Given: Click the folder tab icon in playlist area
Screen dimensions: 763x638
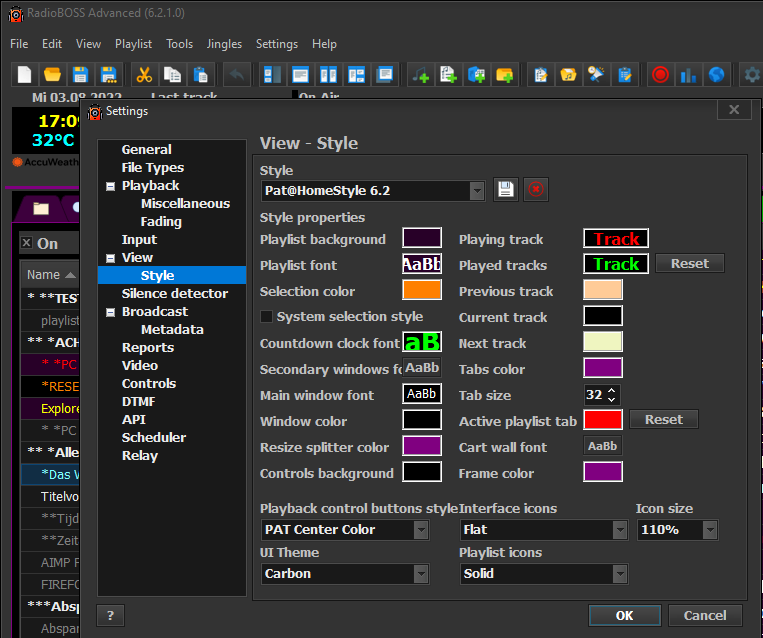Looking at the screenshot, I should click(x=41, y=208).
